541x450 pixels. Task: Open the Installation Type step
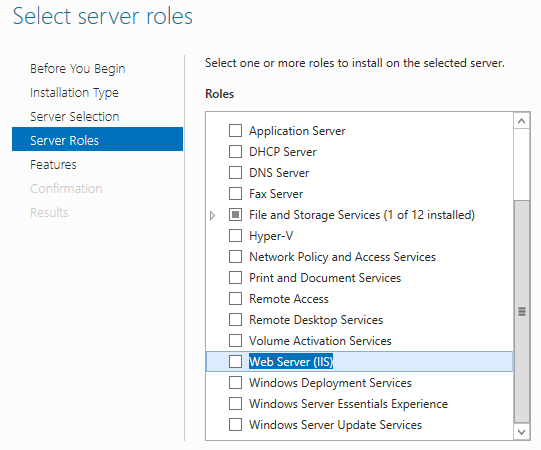point(74,93)
